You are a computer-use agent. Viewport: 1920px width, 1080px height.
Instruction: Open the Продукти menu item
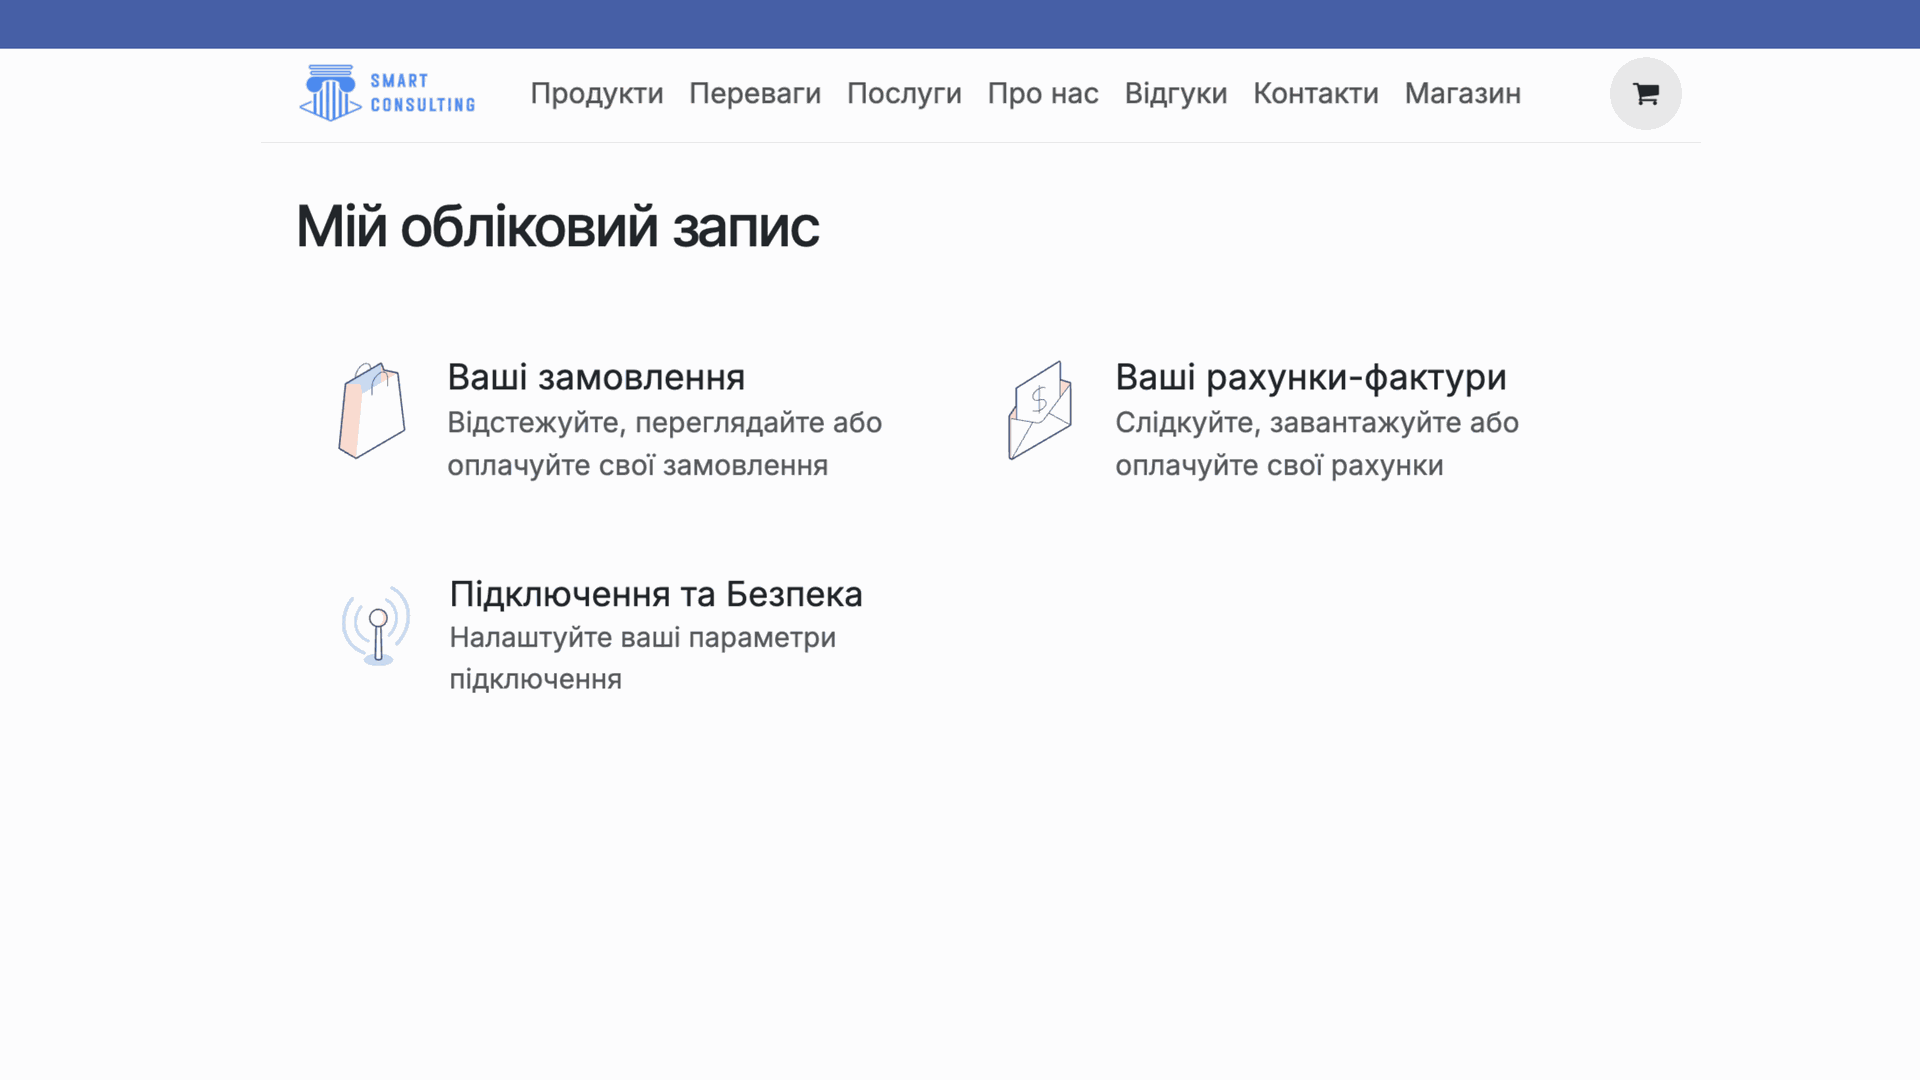click(596, 94)
